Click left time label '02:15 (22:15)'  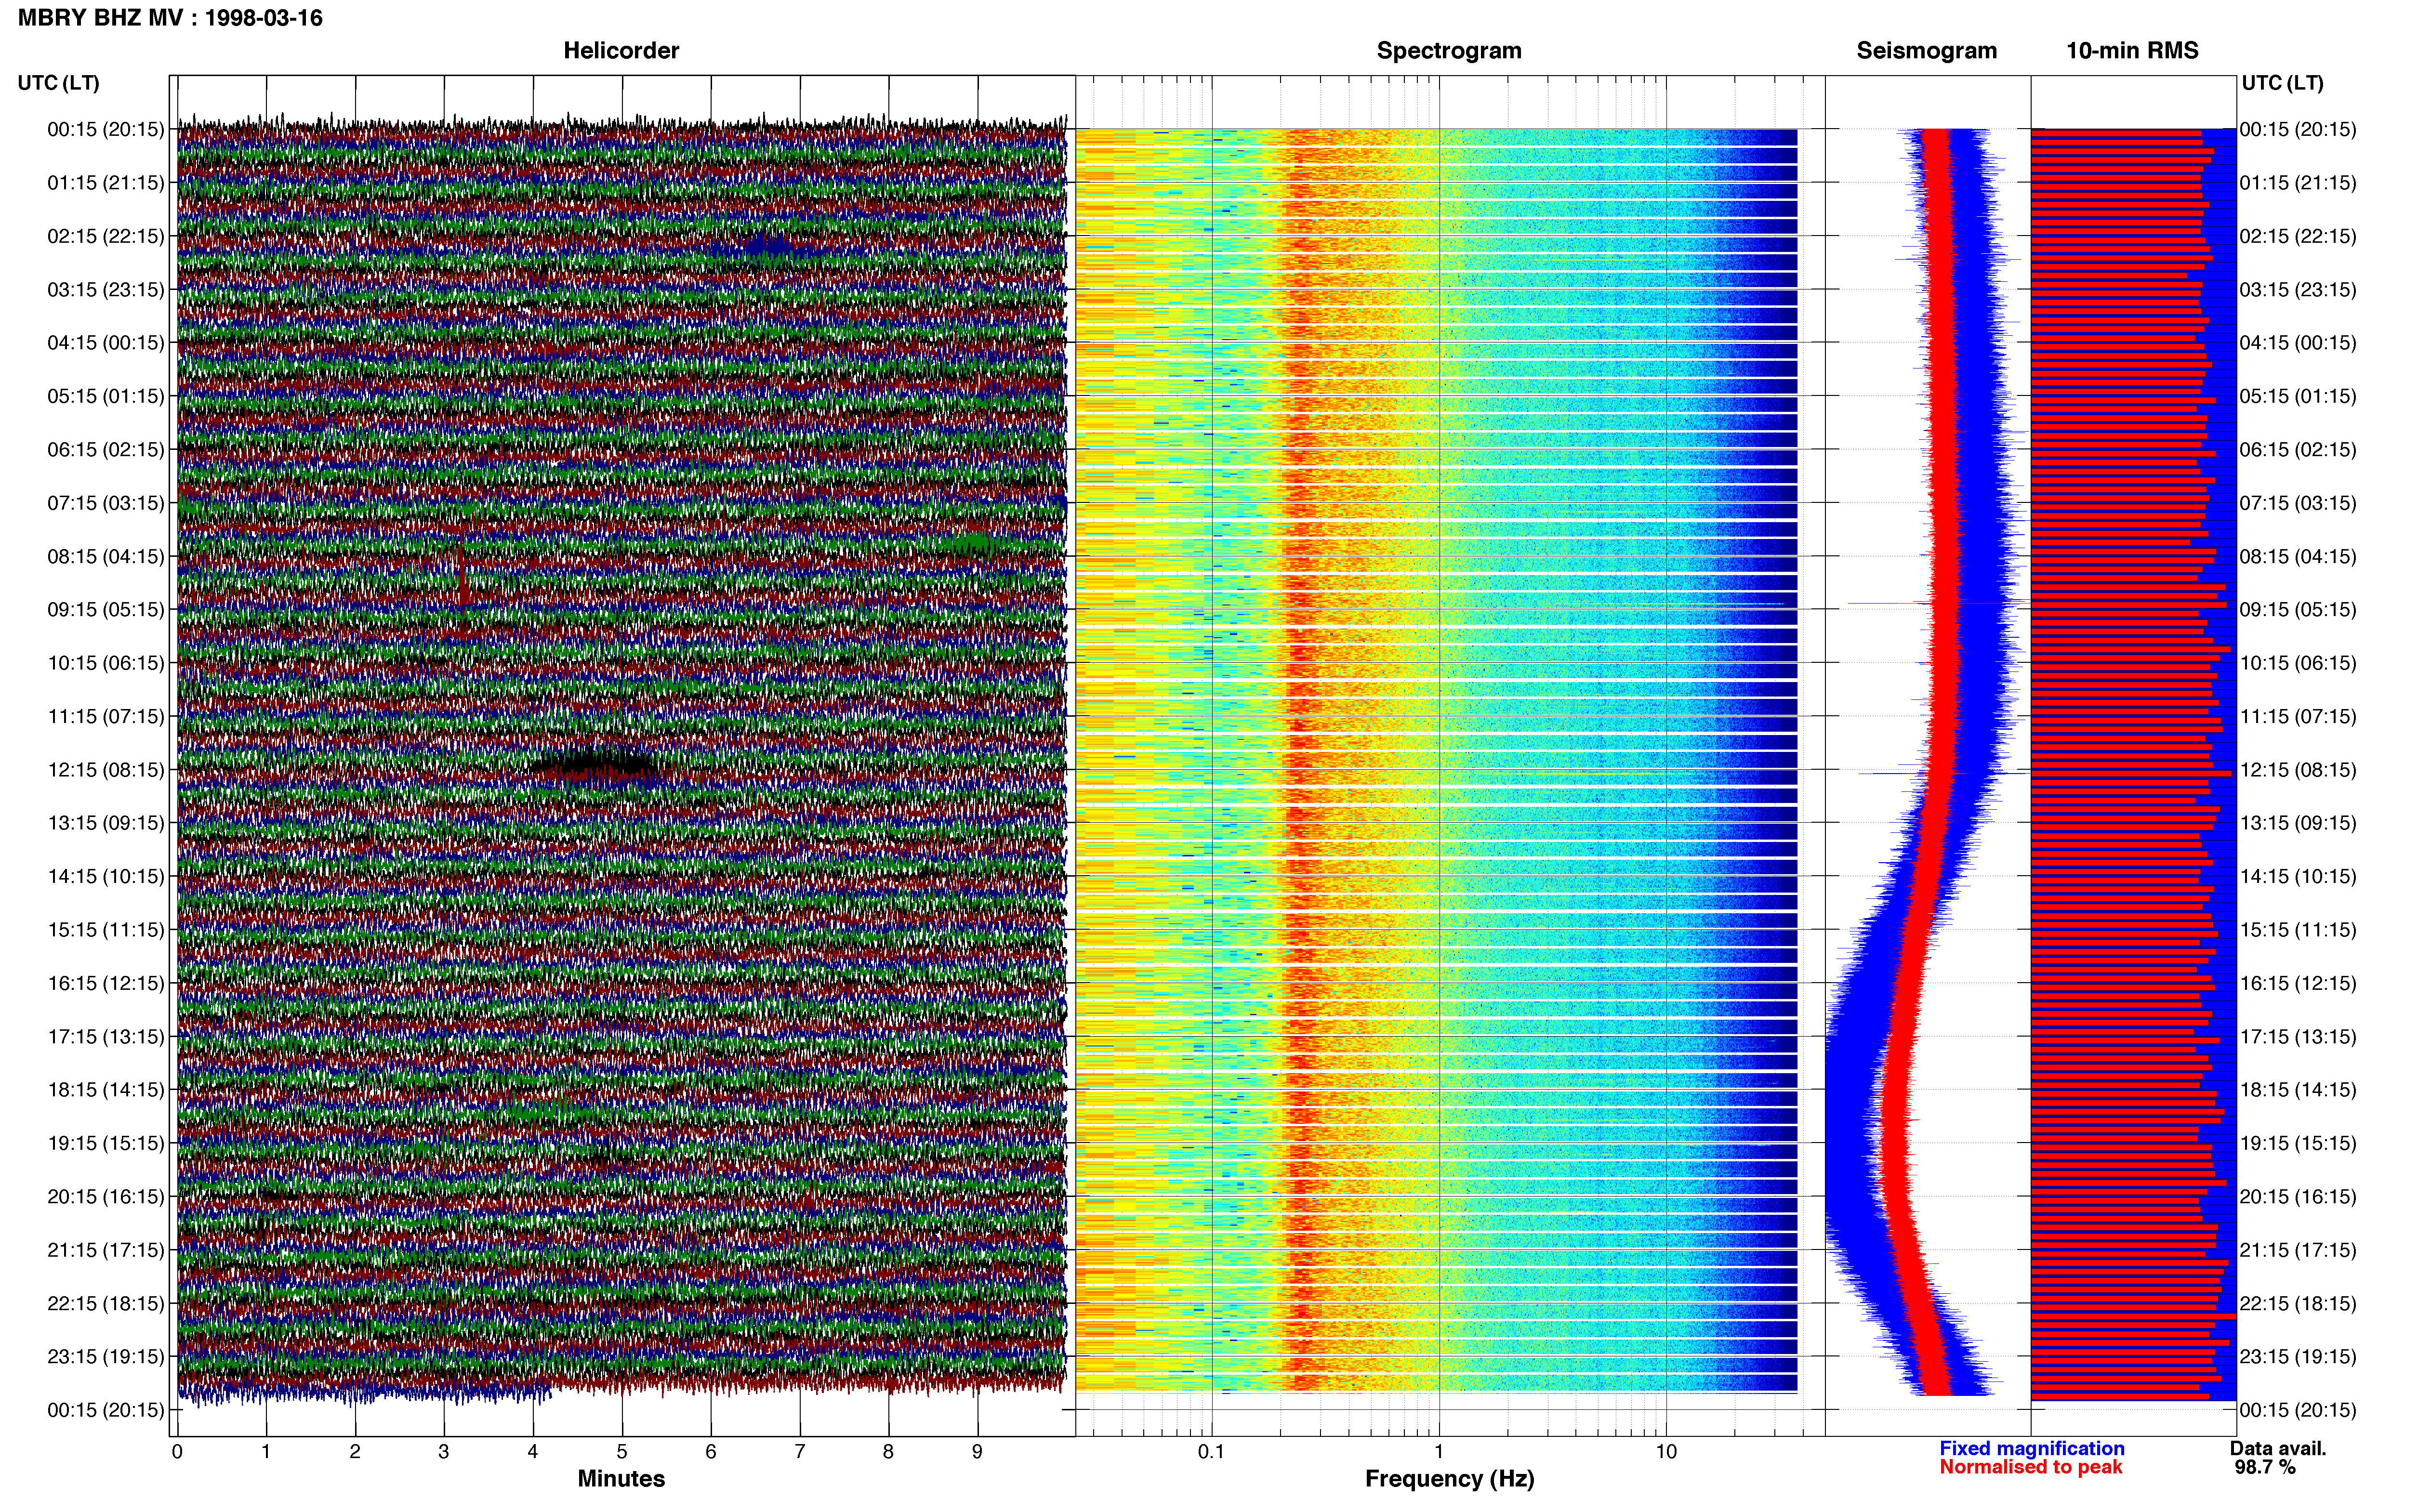(105, 236)
